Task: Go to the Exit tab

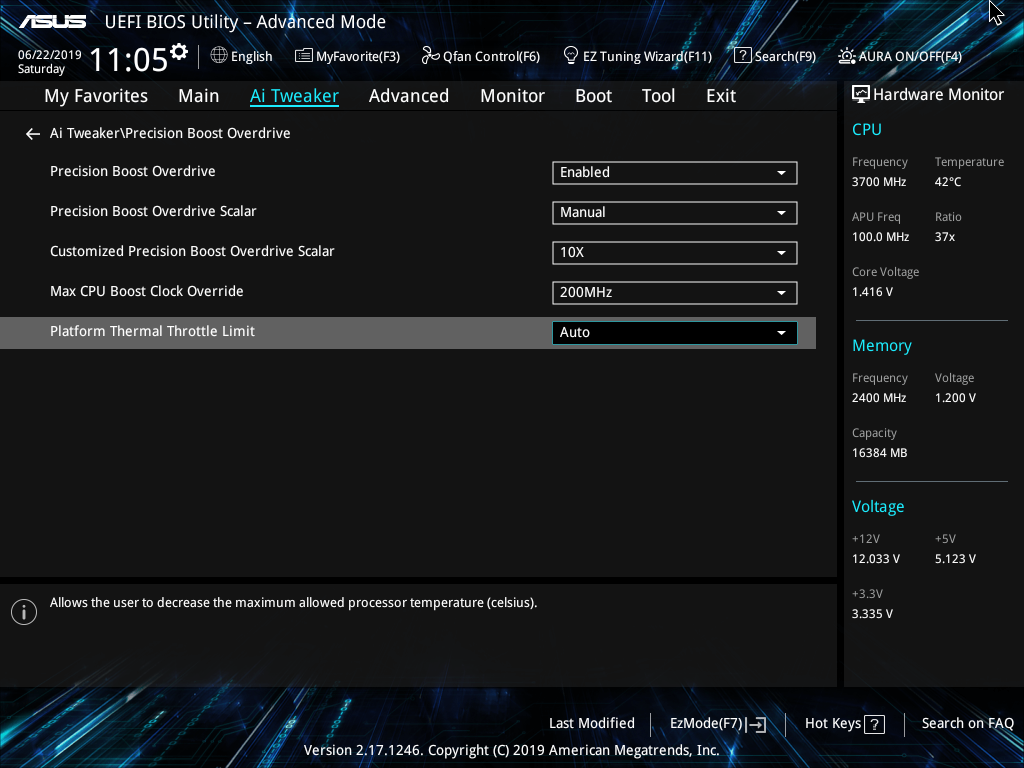Action: click(721, 96)
